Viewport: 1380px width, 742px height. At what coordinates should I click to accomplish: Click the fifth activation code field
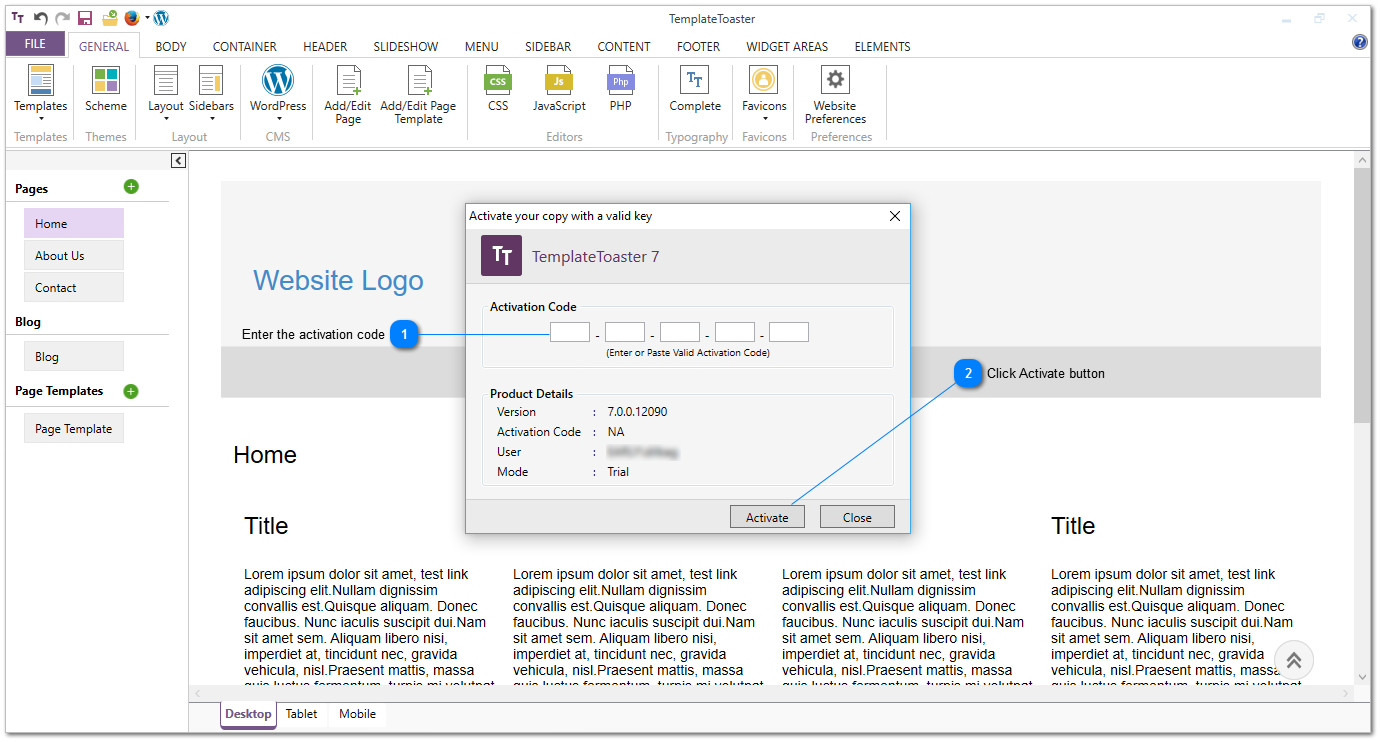tap(789, 332)
